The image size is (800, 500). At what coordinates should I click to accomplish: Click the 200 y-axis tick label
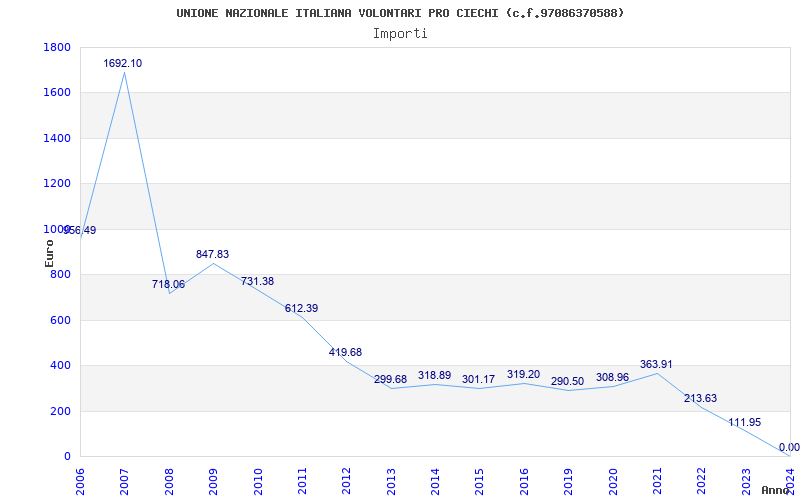[60, 411]
